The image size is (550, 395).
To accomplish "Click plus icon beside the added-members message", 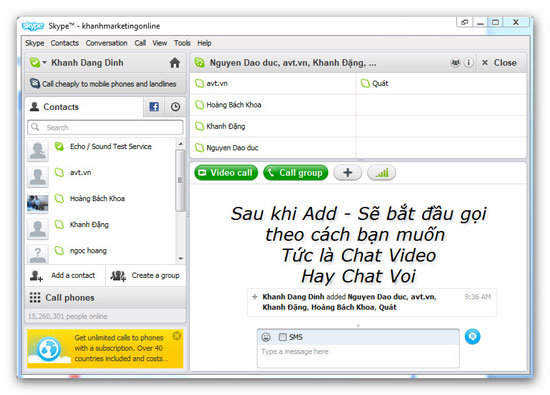I will tap(255, 297).
